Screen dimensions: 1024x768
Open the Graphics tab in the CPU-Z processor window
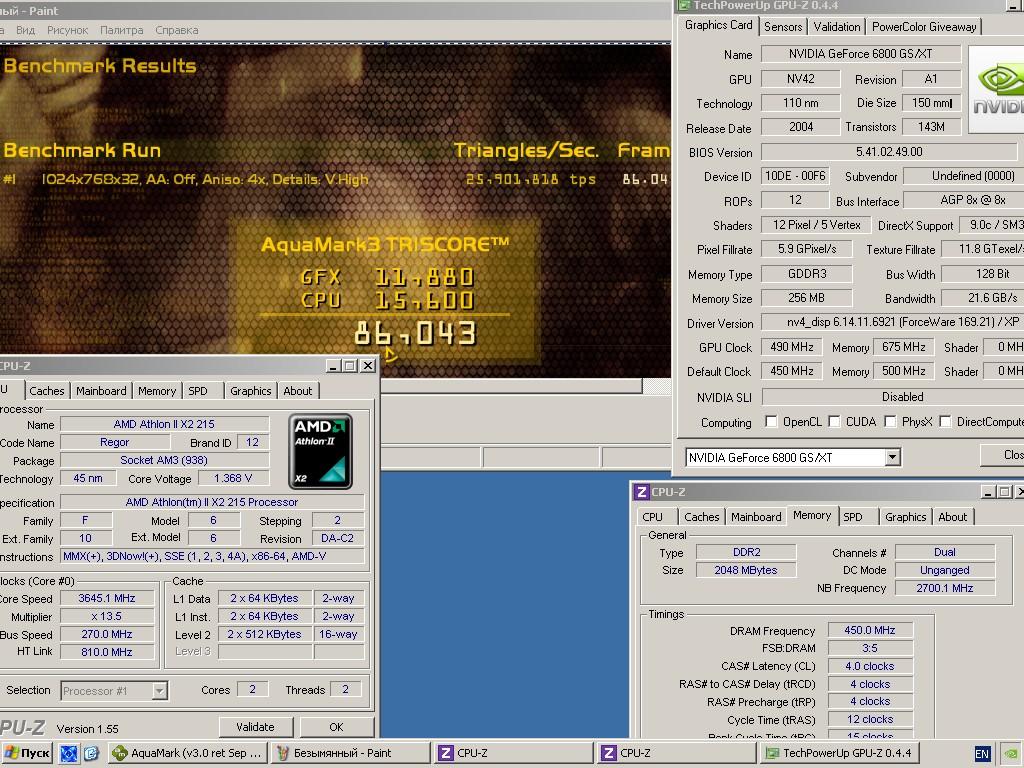click(x=251, y=391)
